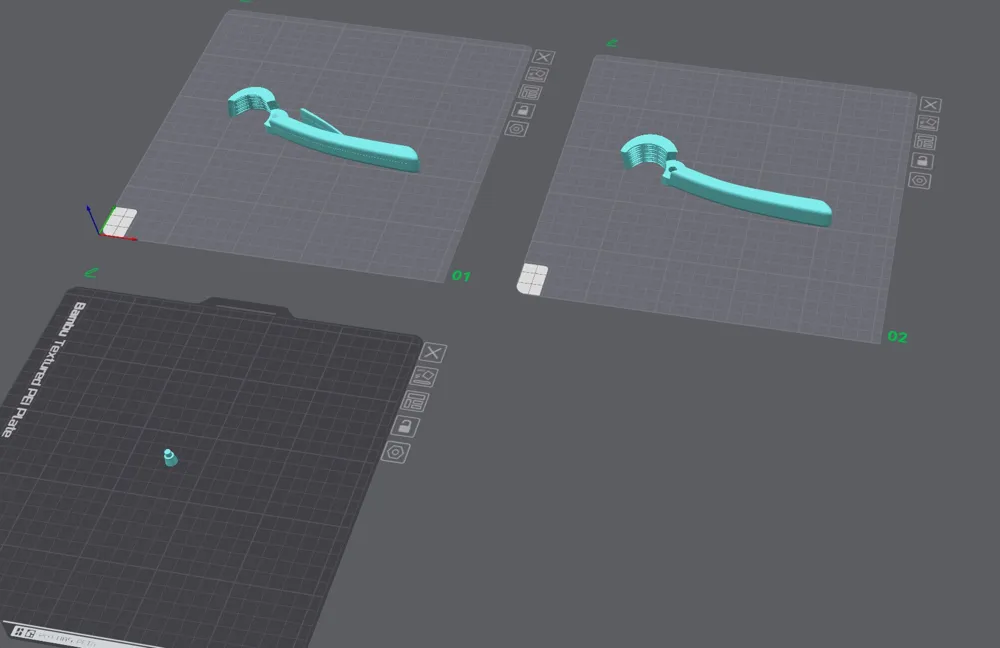This screenshot has height=648, width=1000.
Task: Remove the dark Textured PEI plate
Action: coord(433,353)
